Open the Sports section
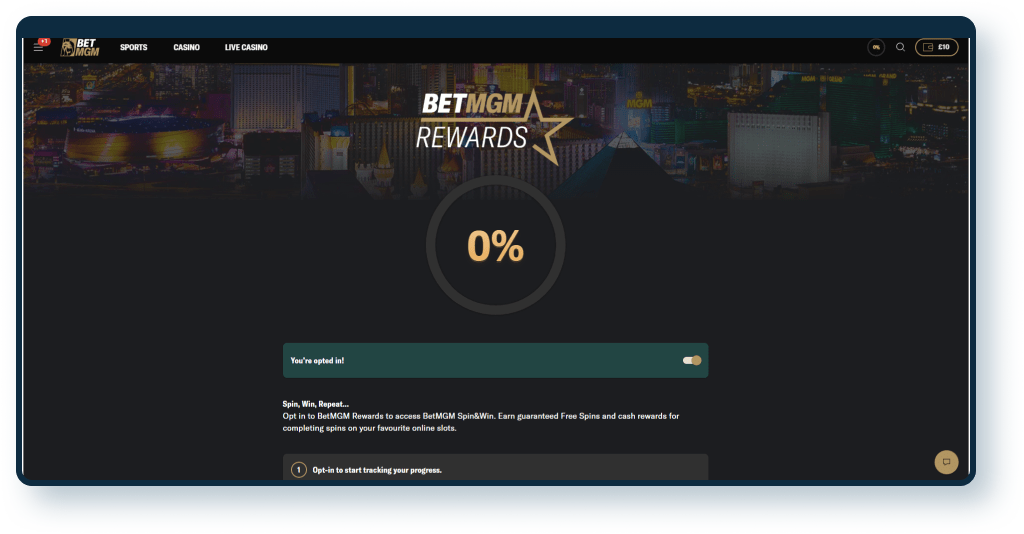 [x=133, y=47]
